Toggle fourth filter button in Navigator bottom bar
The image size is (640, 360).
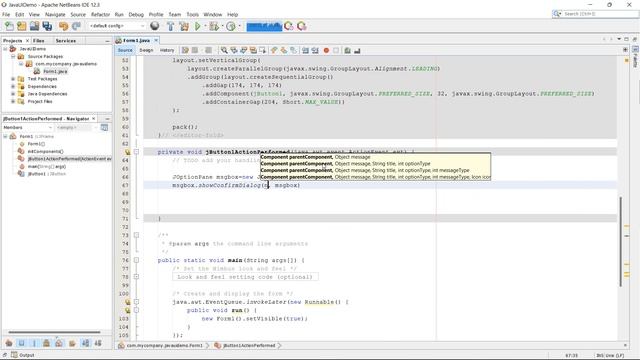click(47, 343)
